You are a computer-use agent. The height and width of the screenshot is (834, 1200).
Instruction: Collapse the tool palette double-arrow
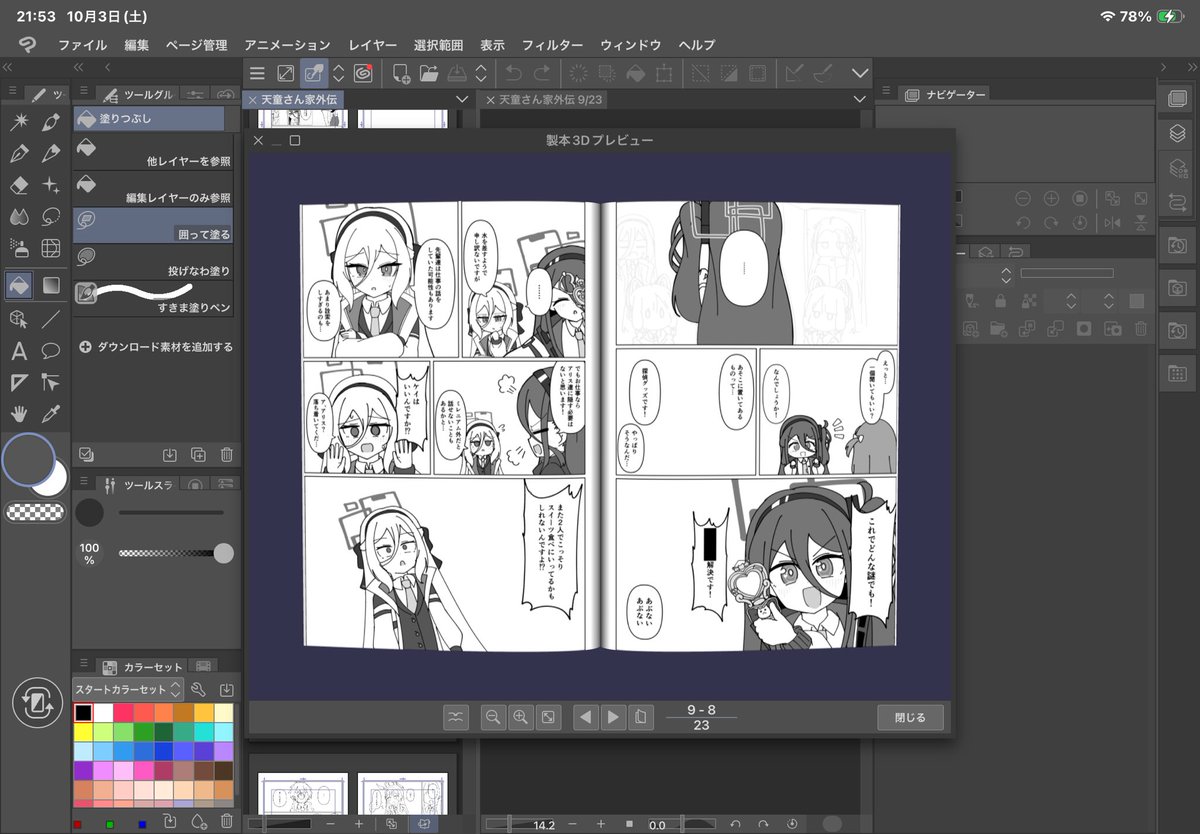pos(8,67)
